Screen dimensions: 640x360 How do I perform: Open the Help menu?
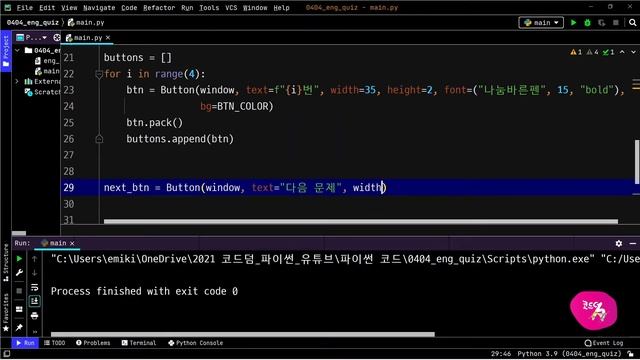[x=281, y=8]
